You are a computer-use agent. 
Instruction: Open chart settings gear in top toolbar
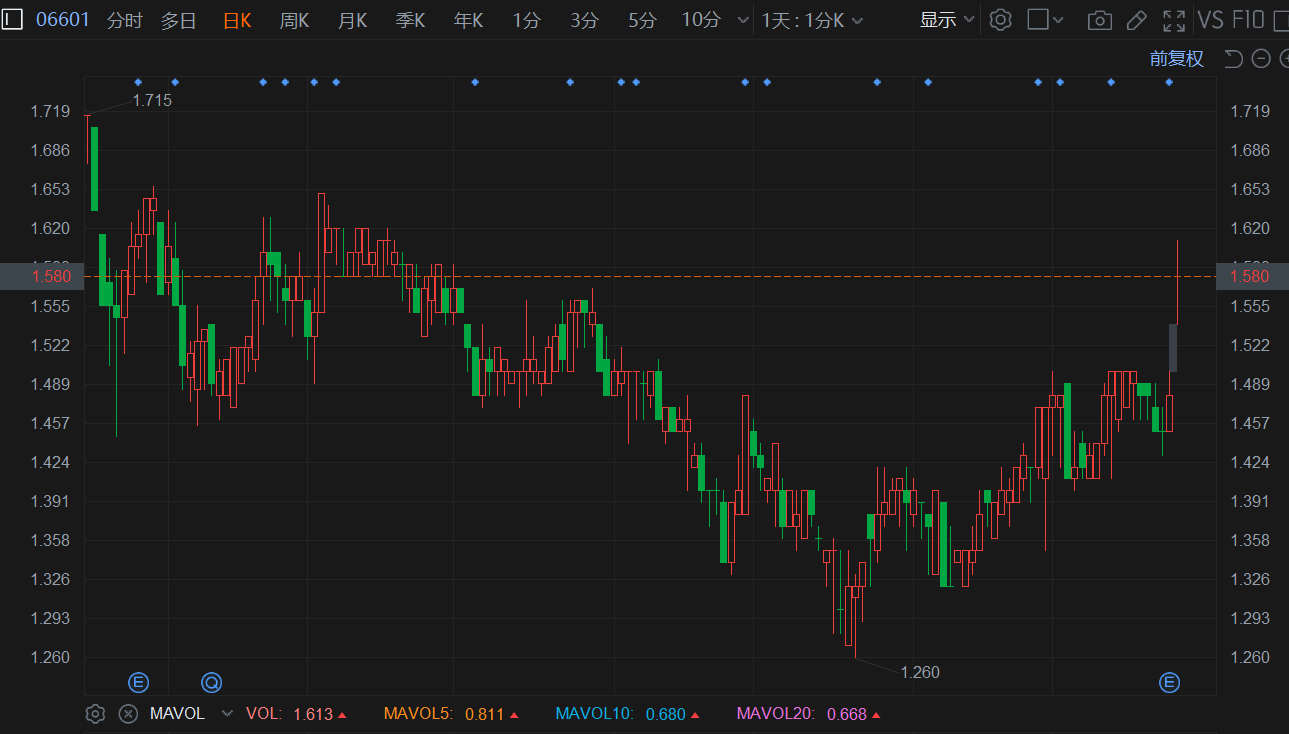coord(1000,20)
